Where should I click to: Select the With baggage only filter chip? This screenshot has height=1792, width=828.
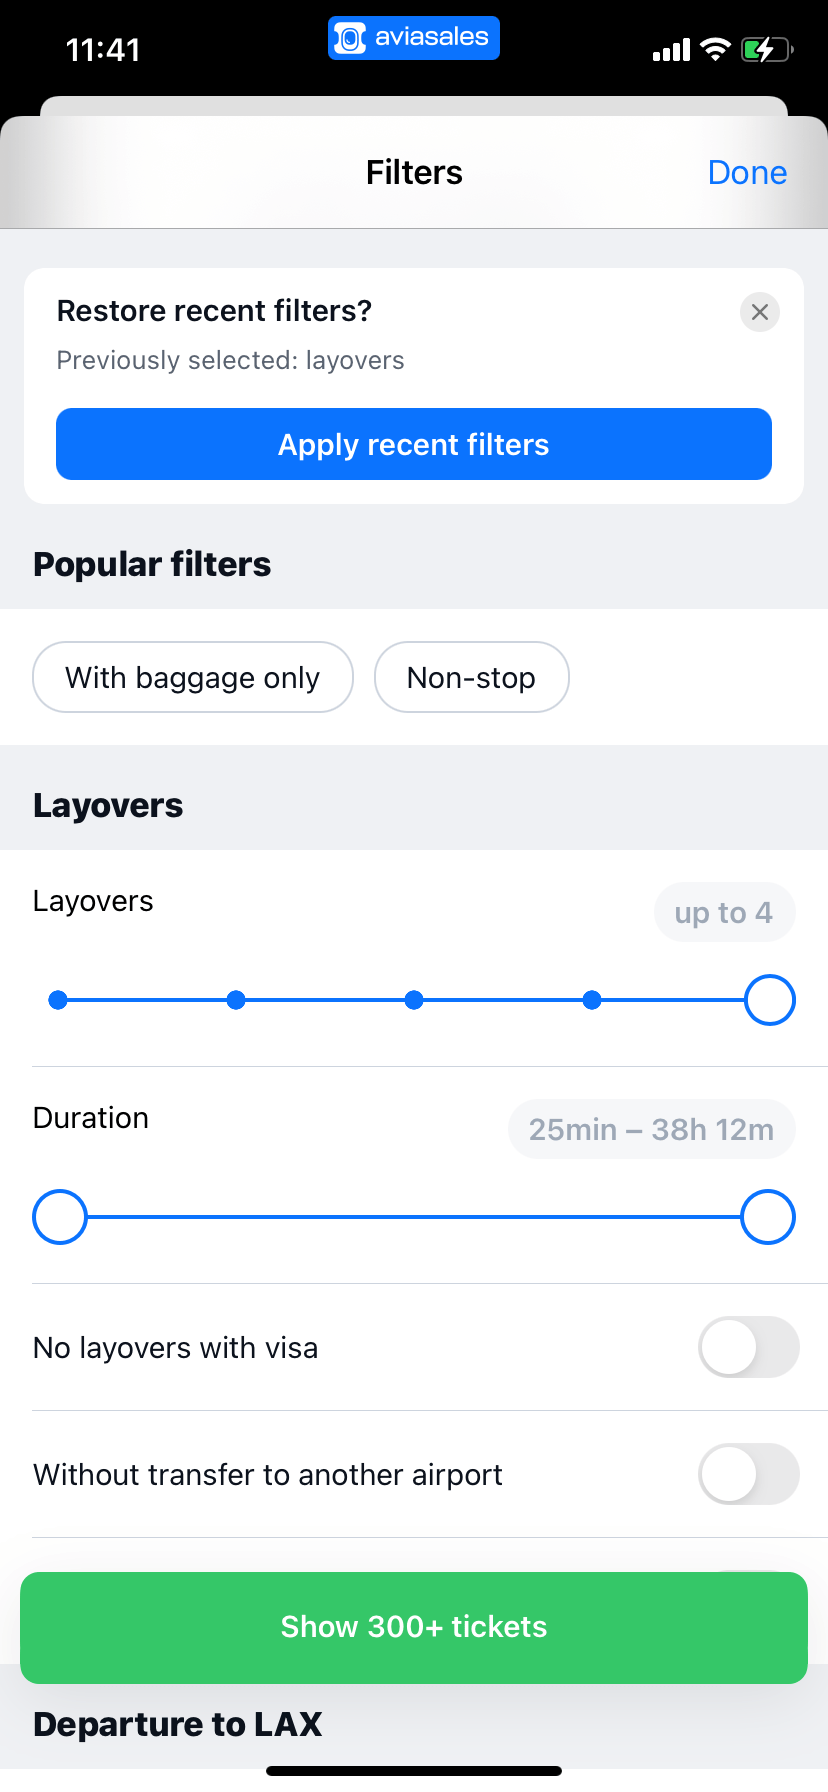click(193, 677)
